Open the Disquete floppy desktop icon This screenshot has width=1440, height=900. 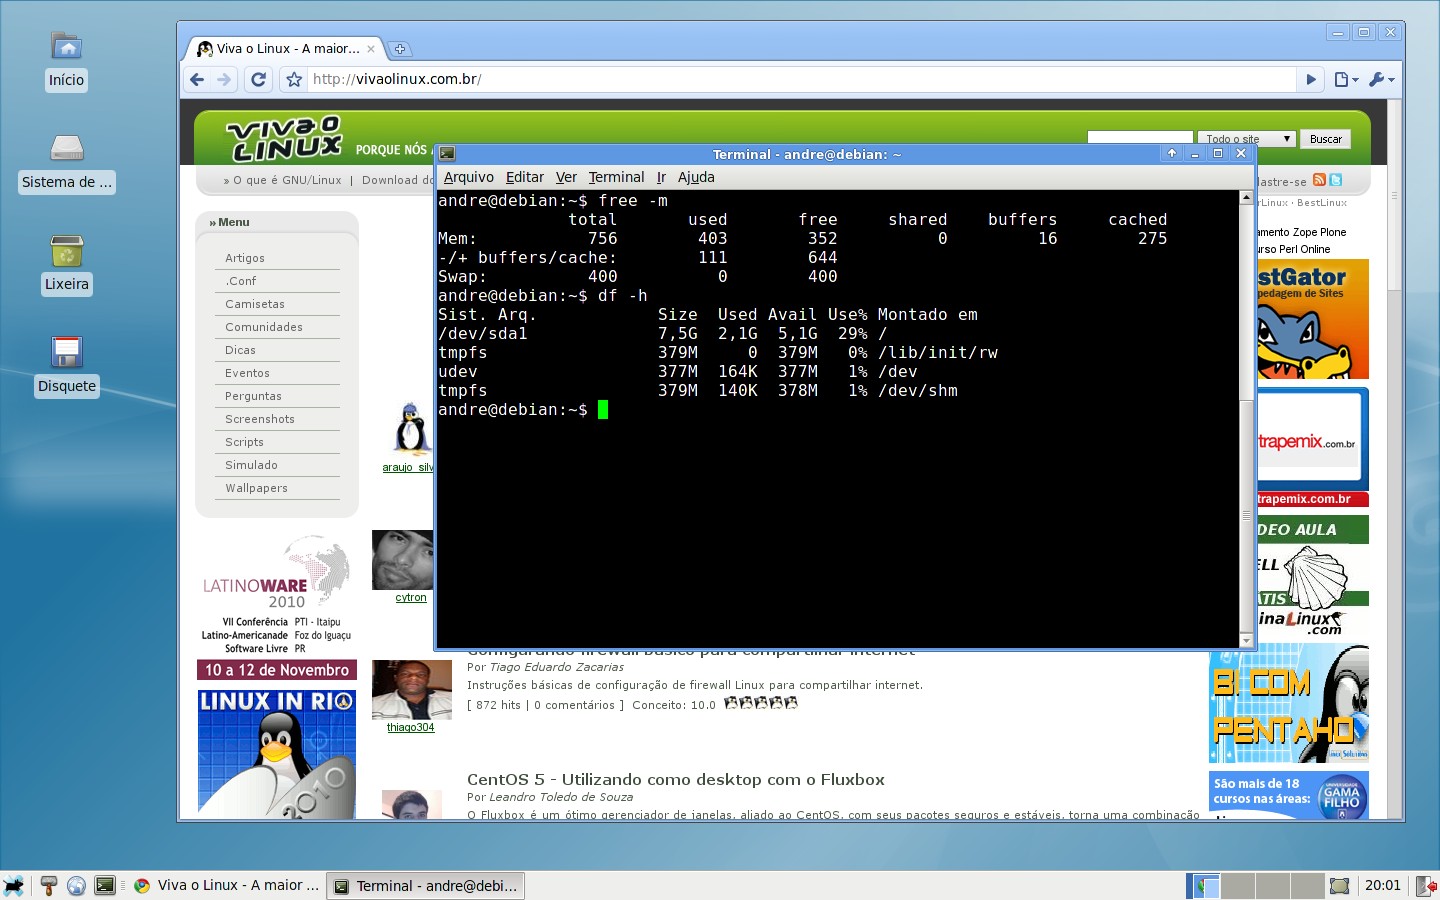[x=67, y=352]
